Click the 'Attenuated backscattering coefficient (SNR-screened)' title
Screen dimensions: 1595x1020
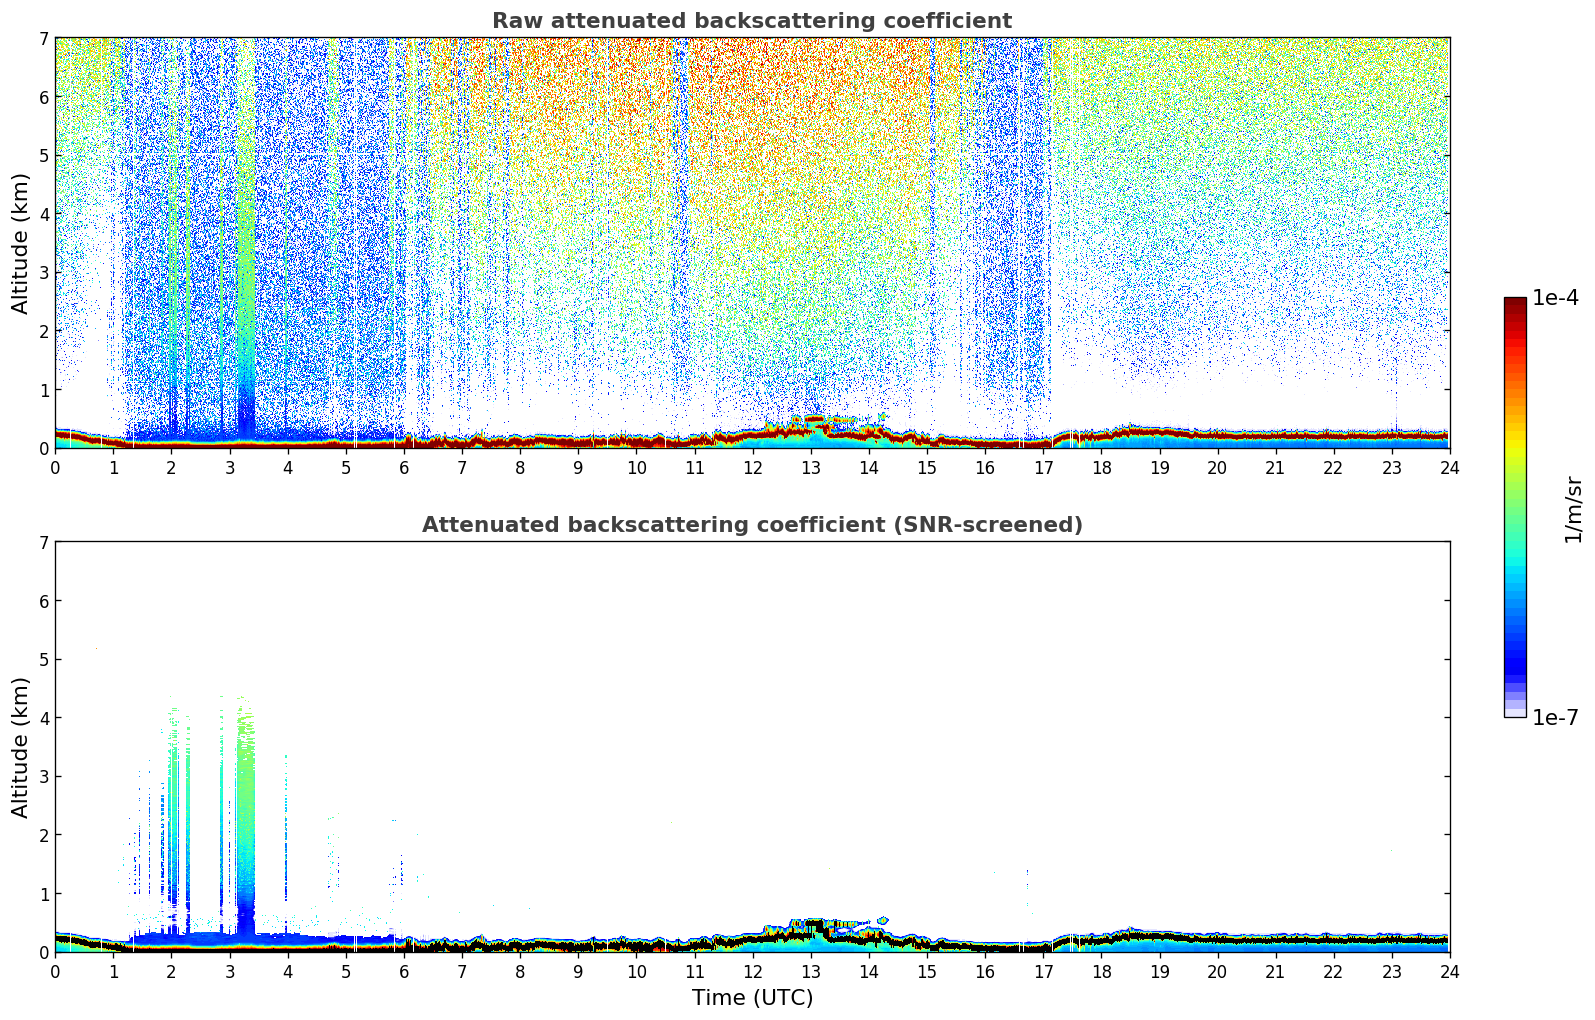click(752, 525)
